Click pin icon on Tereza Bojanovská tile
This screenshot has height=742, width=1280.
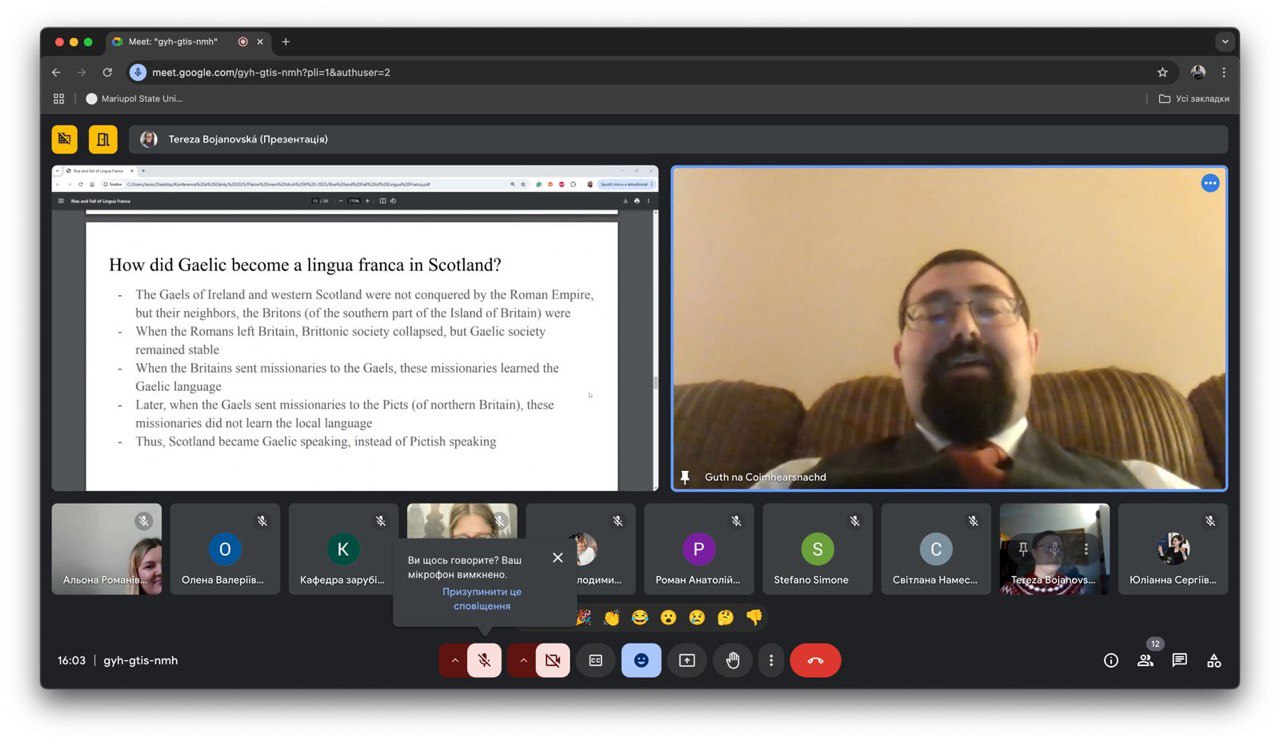tap(1023, 549)
